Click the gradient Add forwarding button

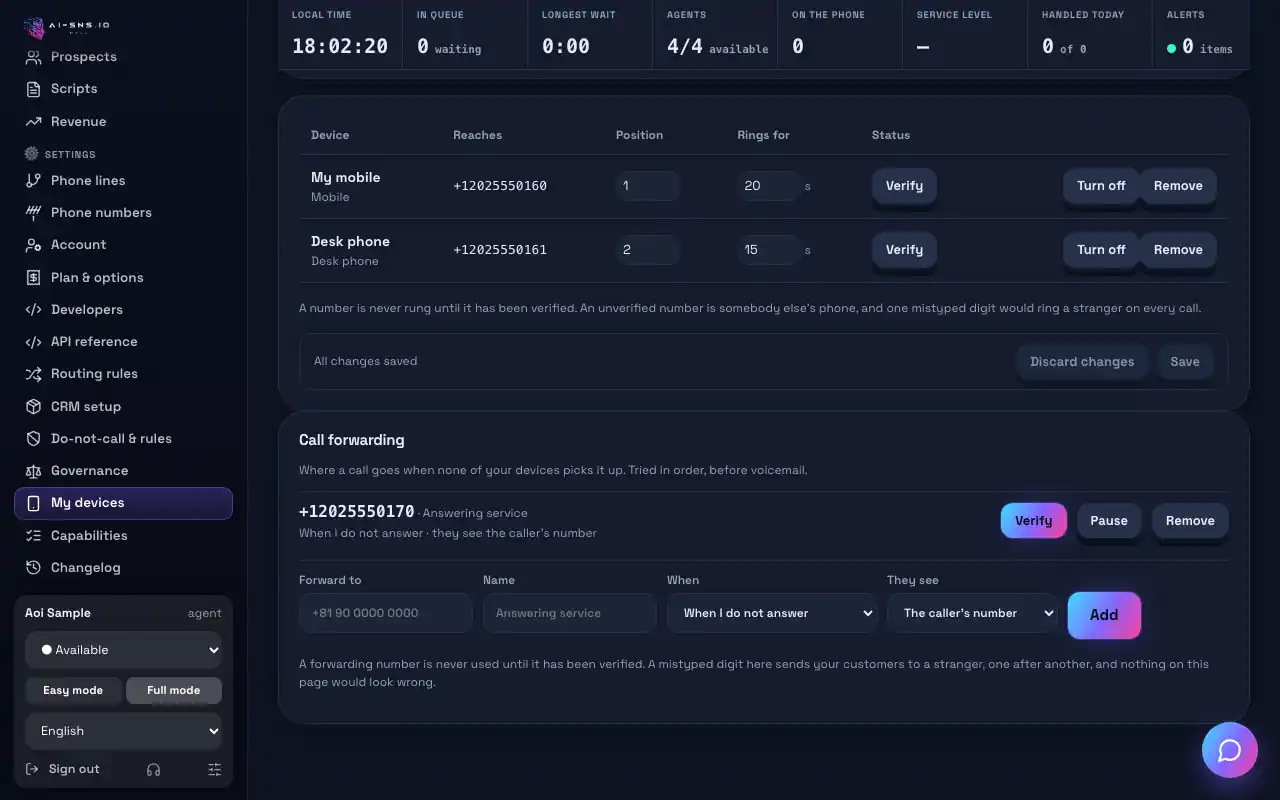pos(1104,615)
